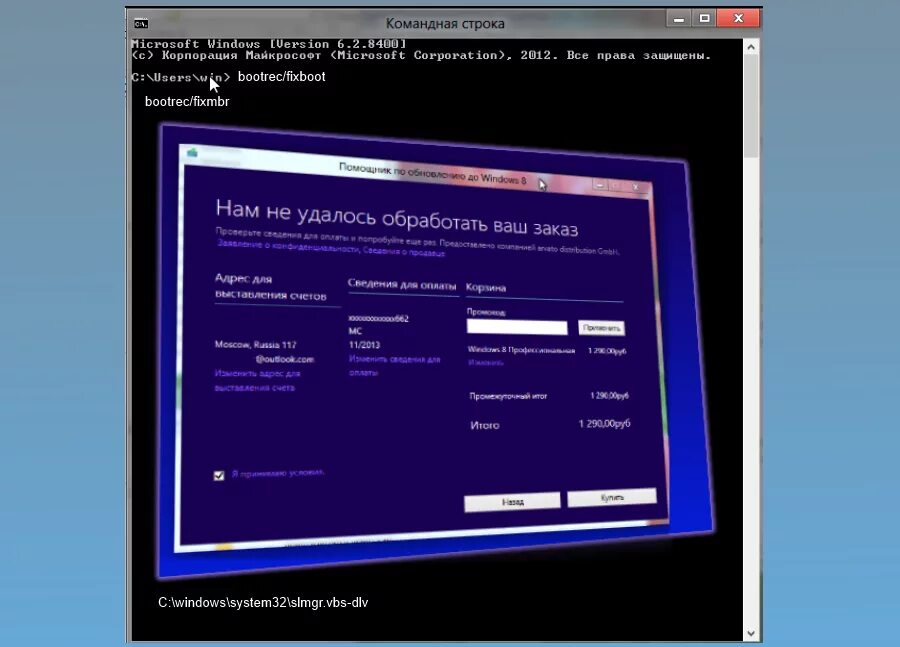Open Изменить сведения для оплаты link

[x=394, y=365]
